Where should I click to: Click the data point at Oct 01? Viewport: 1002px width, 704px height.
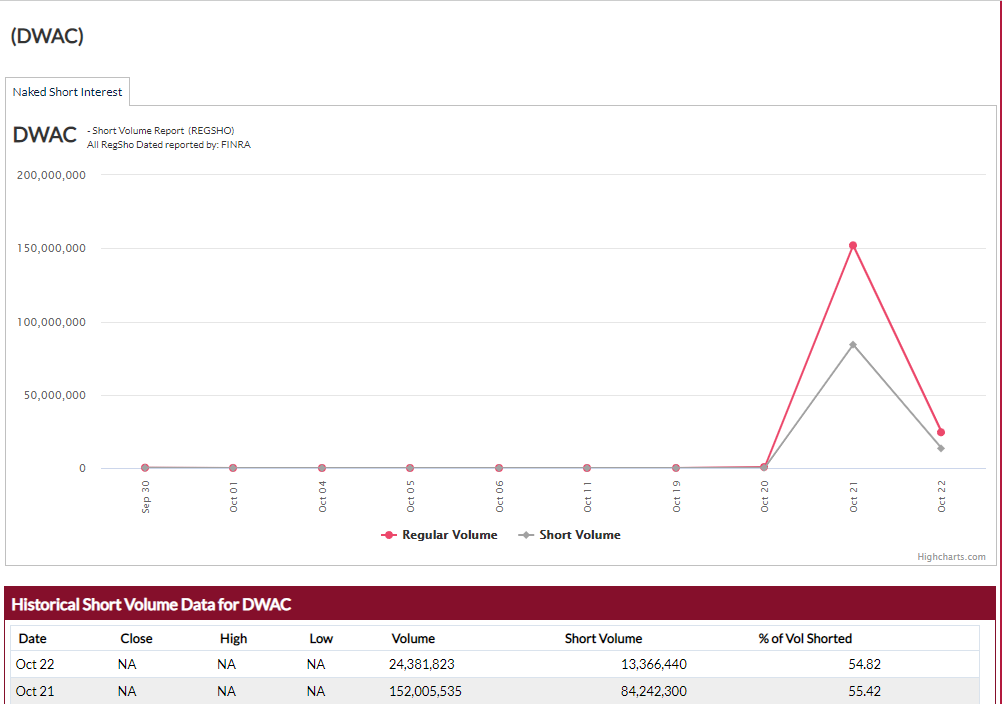(233, 468)
